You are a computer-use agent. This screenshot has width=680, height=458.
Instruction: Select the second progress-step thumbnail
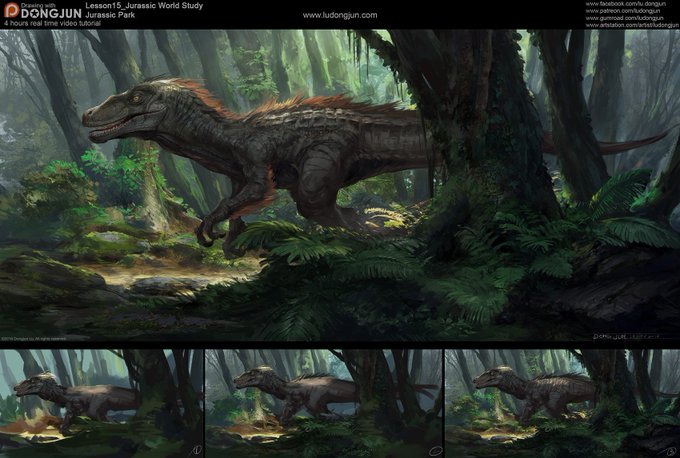tap(324, 403)
